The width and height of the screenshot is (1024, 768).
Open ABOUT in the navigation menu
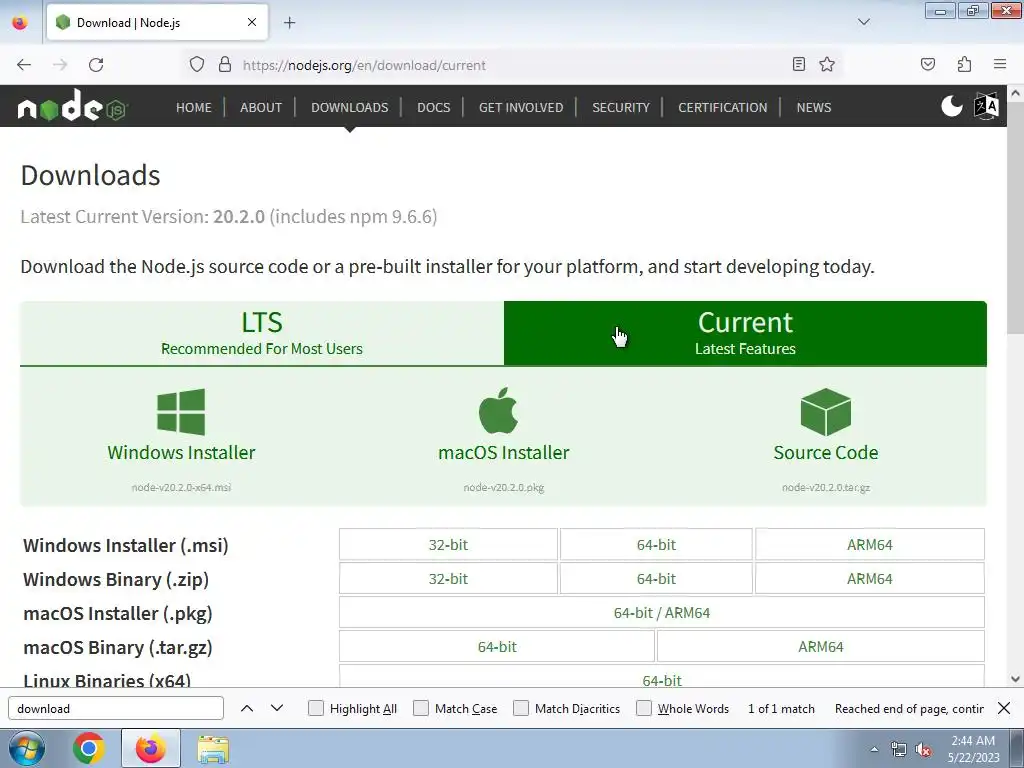[x=261, y=107]
